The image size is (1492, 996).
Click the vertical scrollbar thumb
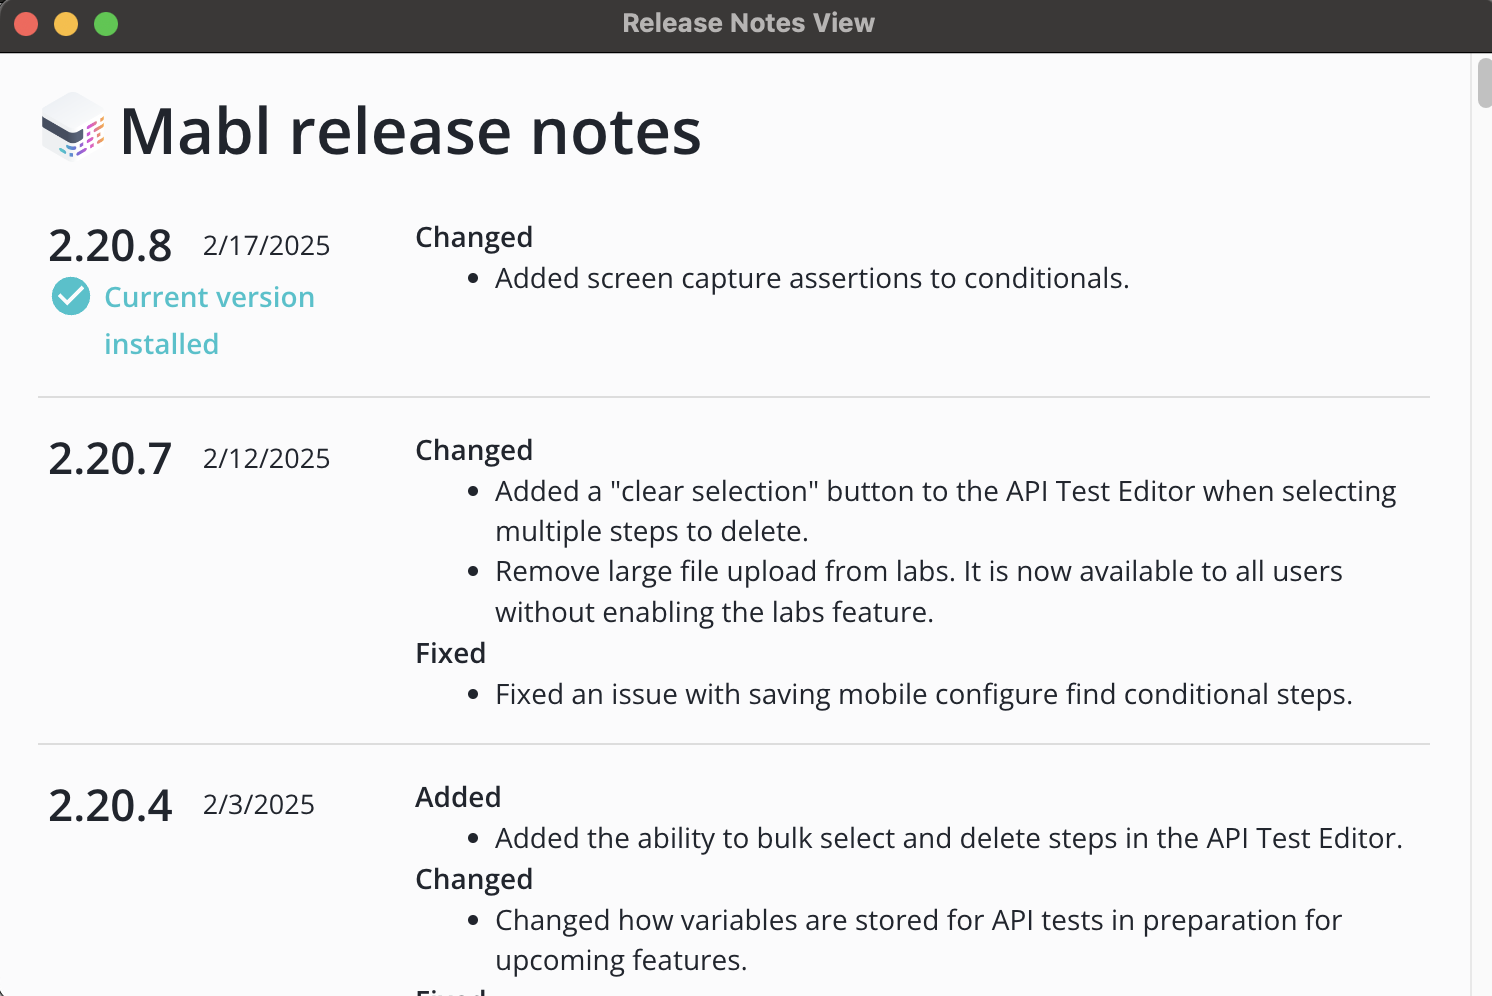(x=1484, y=82)
